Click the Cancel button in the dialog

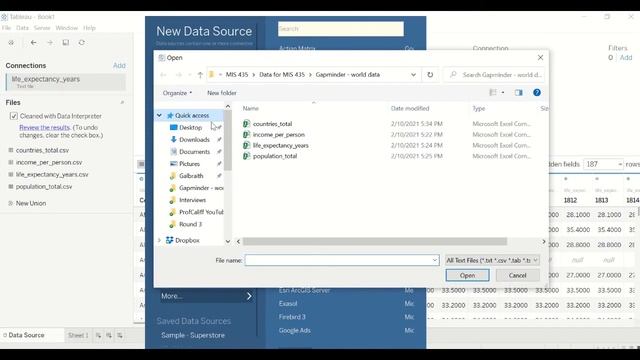click(518, 276)
